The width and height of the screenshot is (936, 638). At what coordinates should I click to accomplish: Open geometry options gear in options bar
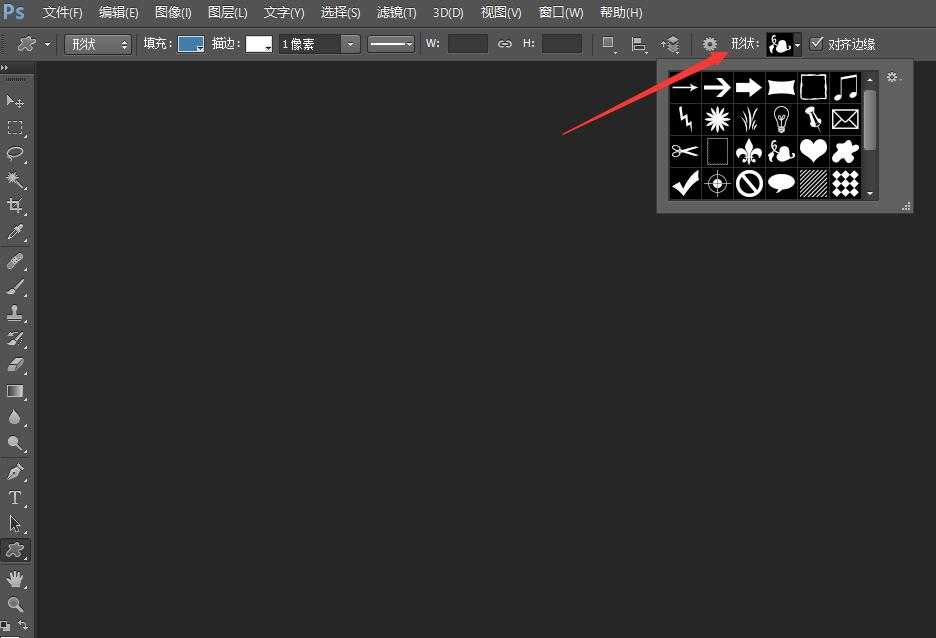click(x=709, y=44)
